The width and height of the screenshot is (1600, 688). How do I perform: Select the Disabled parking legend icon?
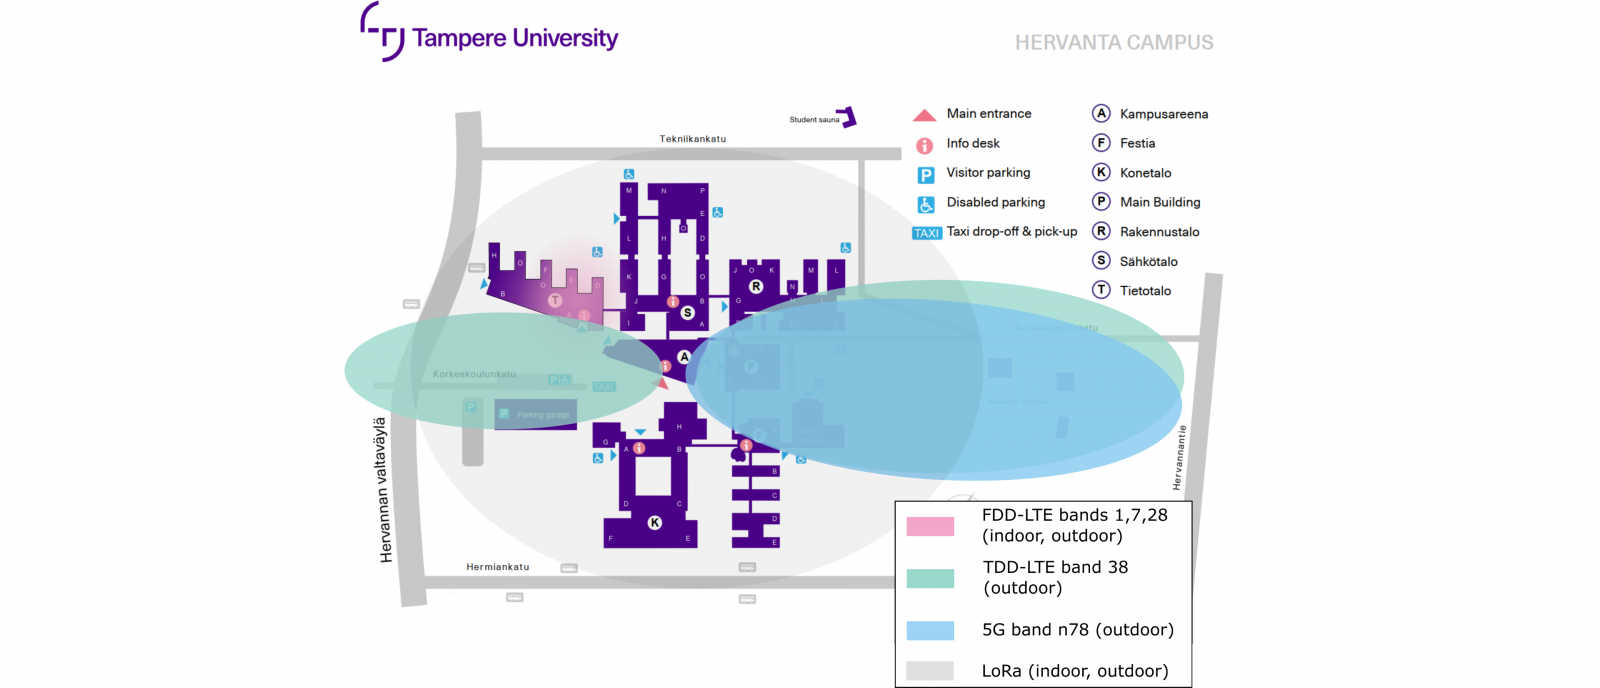[x=926, y=204]
